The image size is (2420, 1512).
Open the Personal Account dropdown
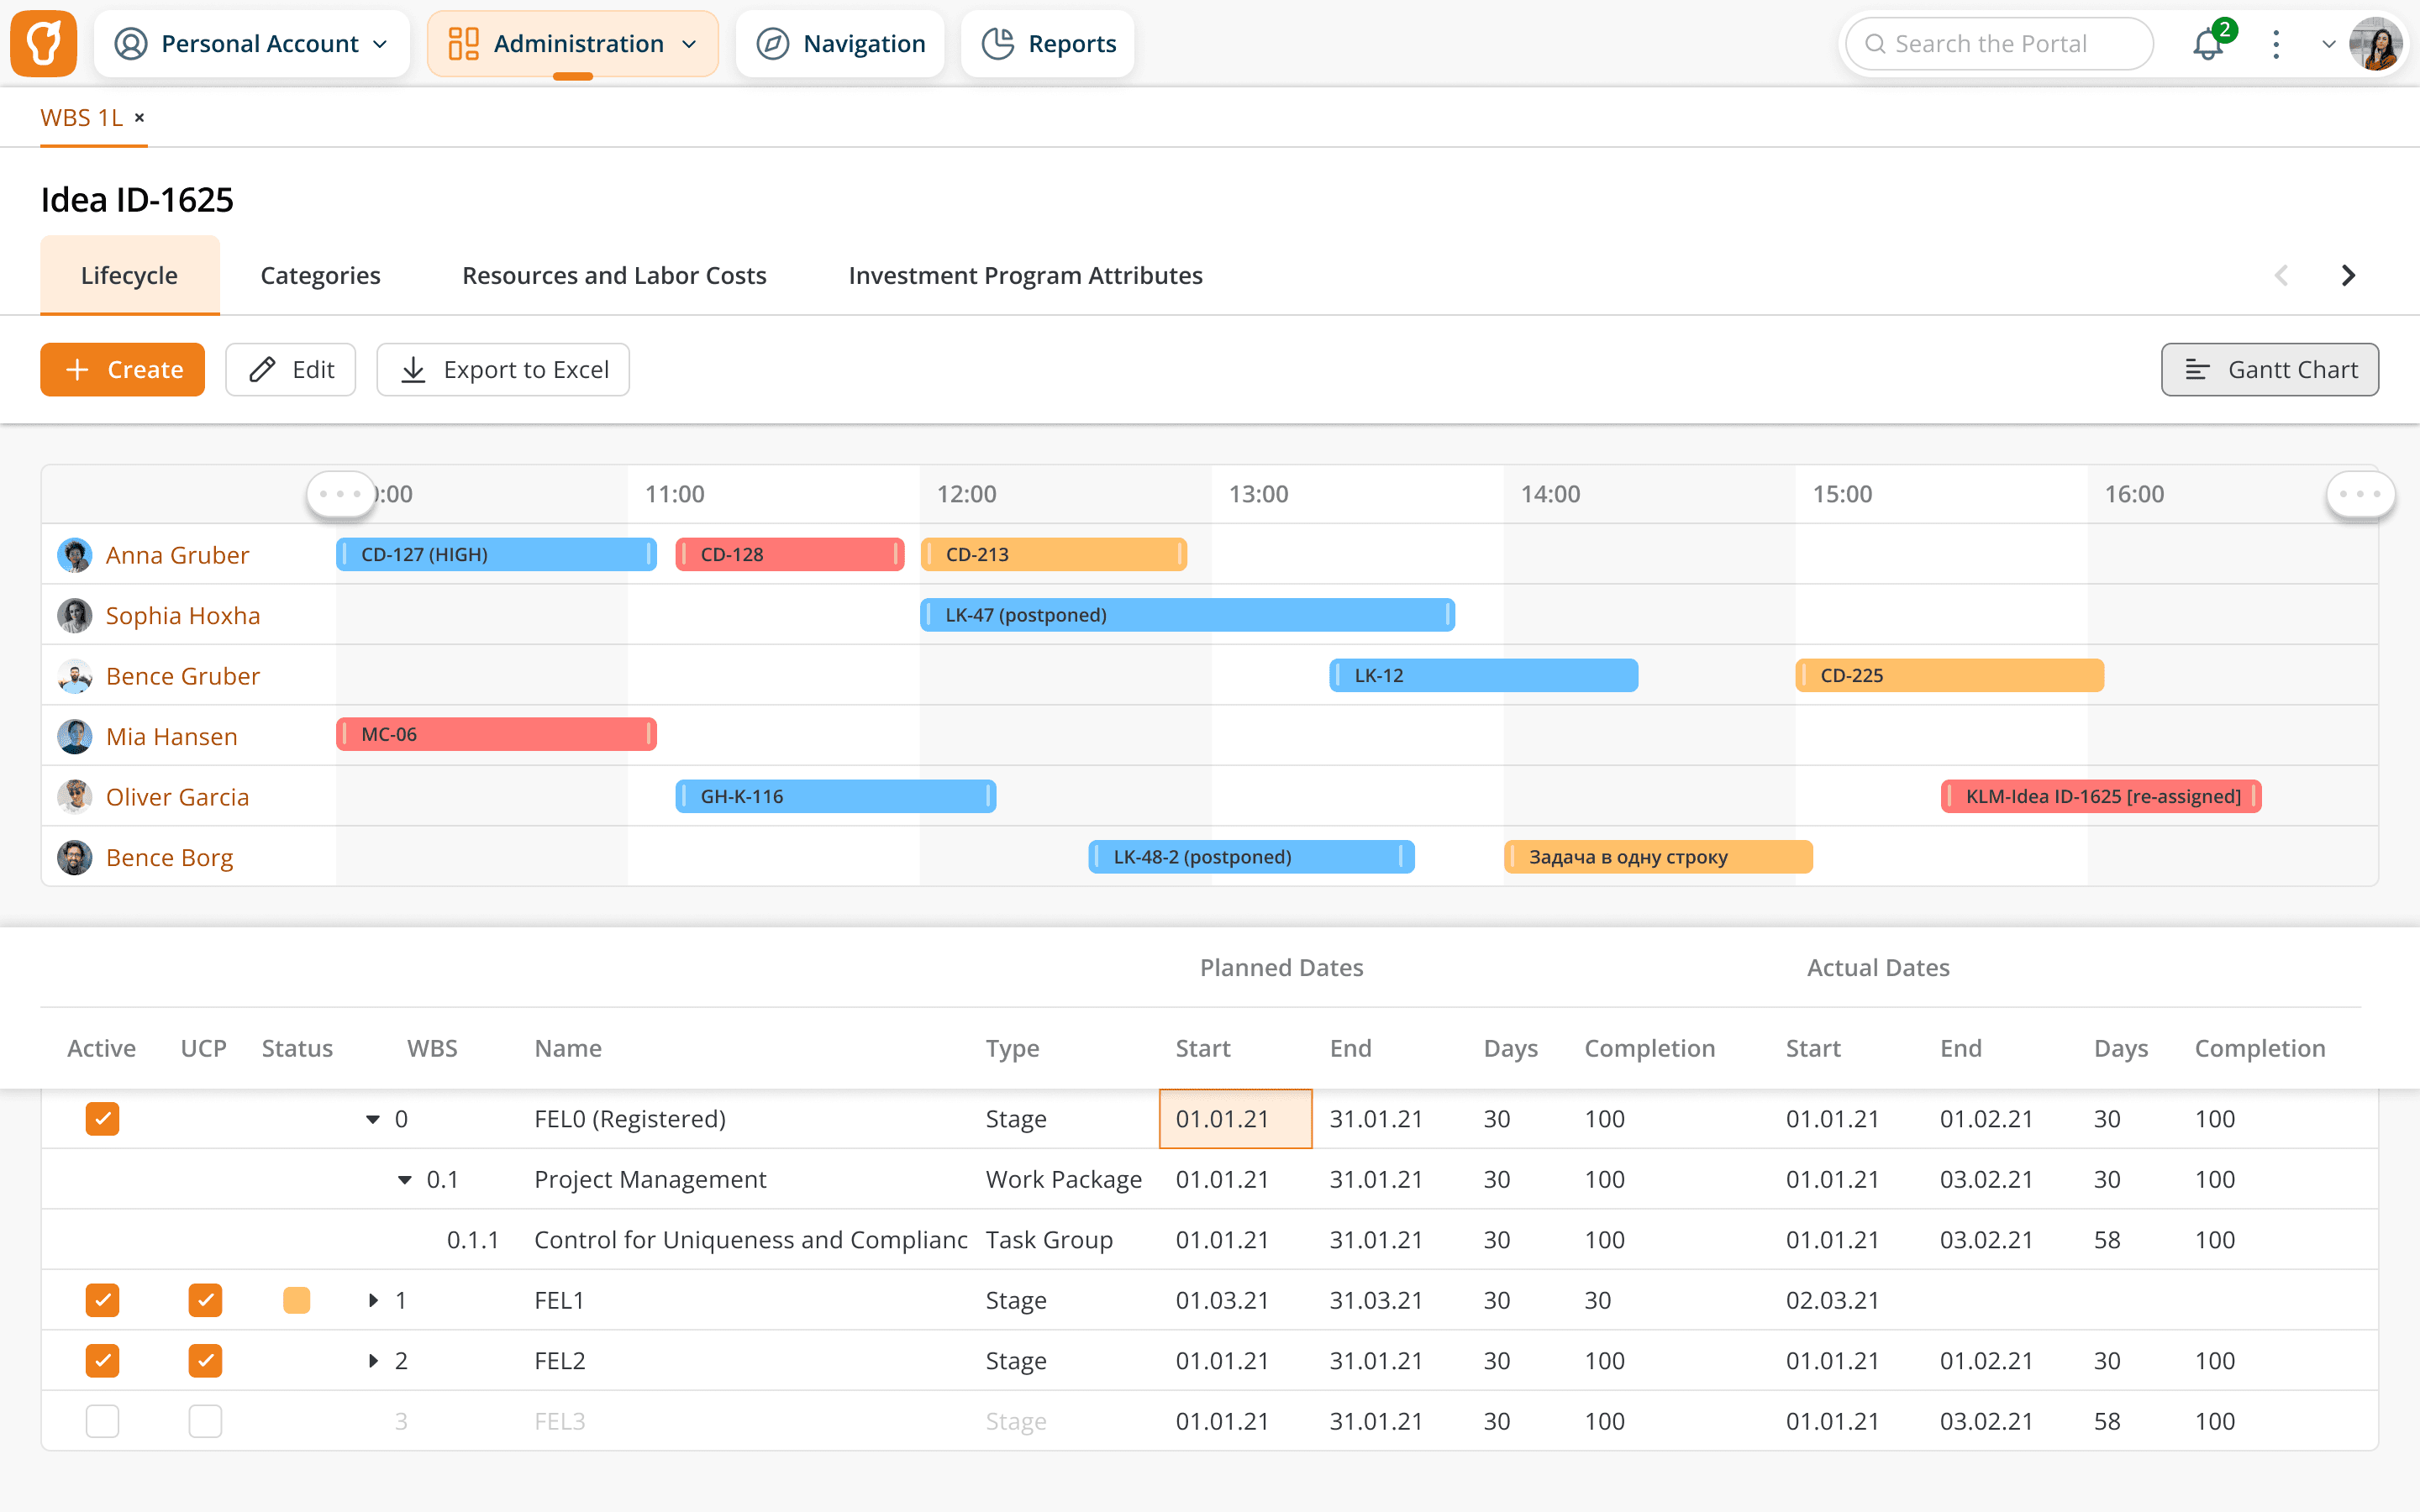(252, 44)
